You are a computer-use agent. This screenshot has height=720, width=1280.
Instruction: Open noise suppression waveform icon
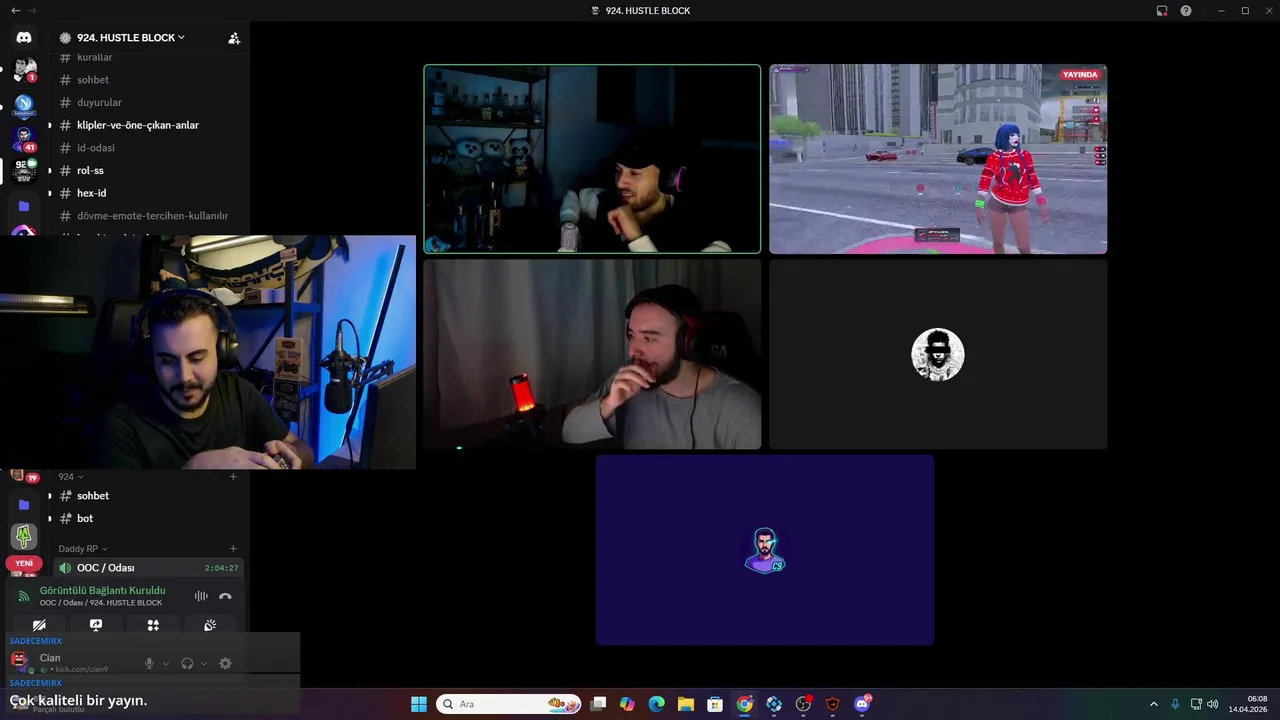point(201,596)
